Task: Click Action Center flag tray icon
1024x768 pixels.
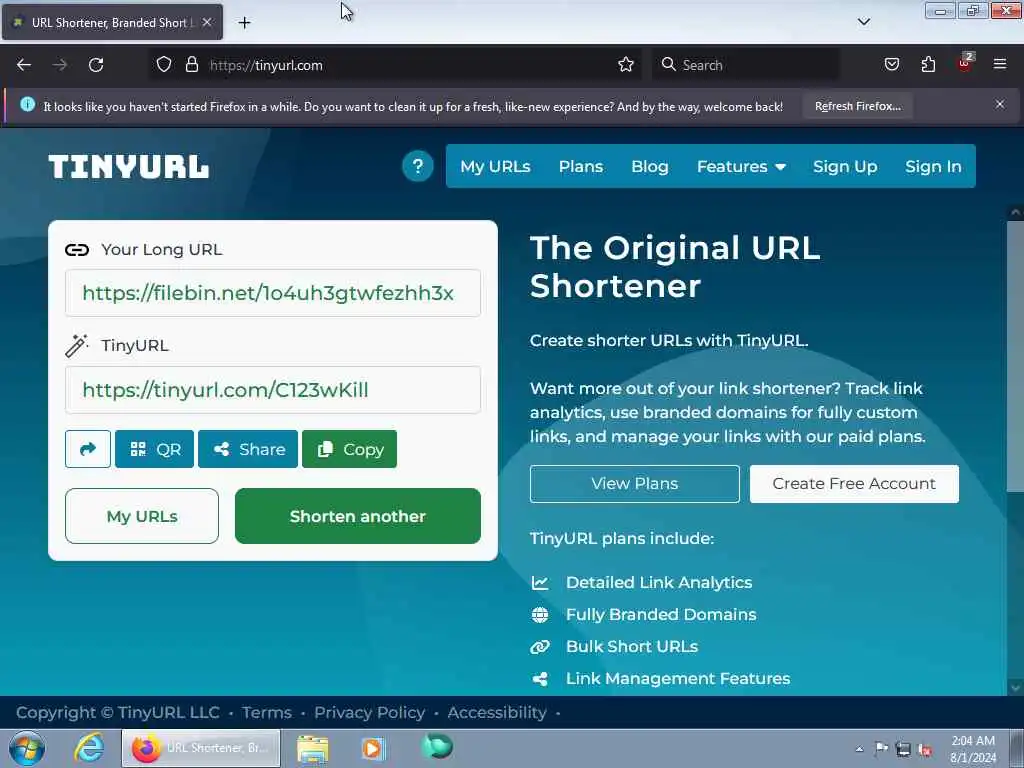Action: click(x=881, y=749)
